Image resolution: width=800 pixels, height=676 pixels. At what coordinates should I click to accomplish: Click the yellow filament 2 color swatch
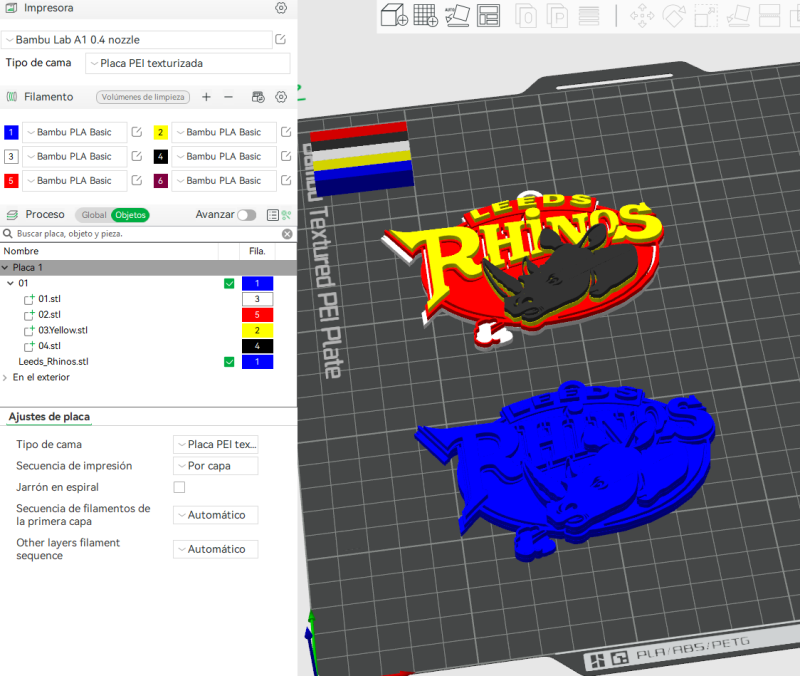[161, 132]
